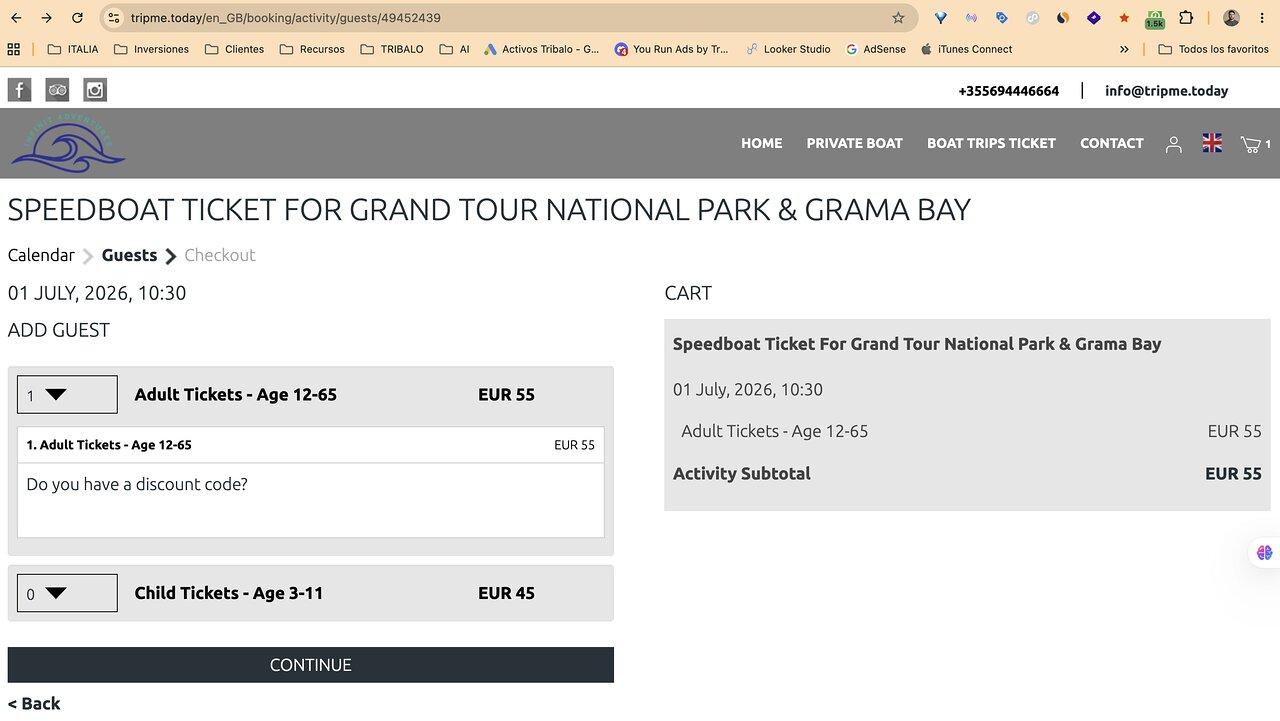Screen dimensions: 1280x721
Task: Open Child Tickets quantity dropdown
Action: (x=67, y=593)
